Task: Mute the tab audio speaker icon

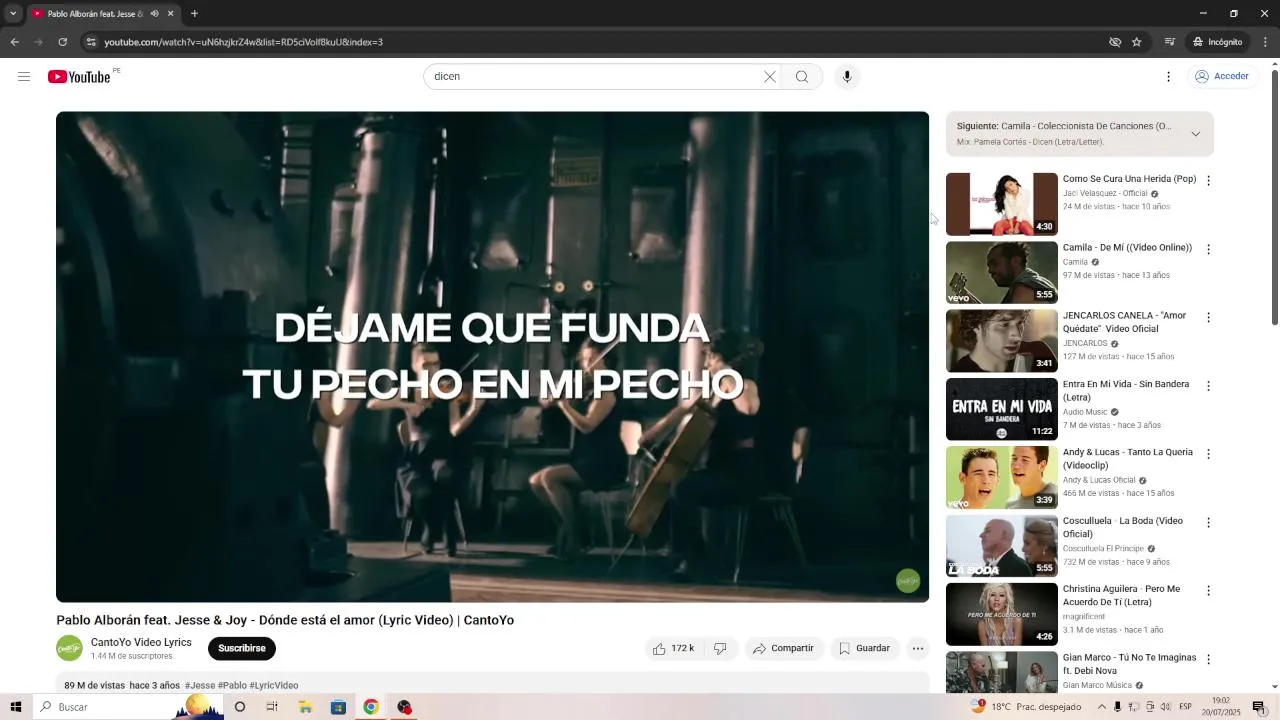Action: [x=154, y=14]
